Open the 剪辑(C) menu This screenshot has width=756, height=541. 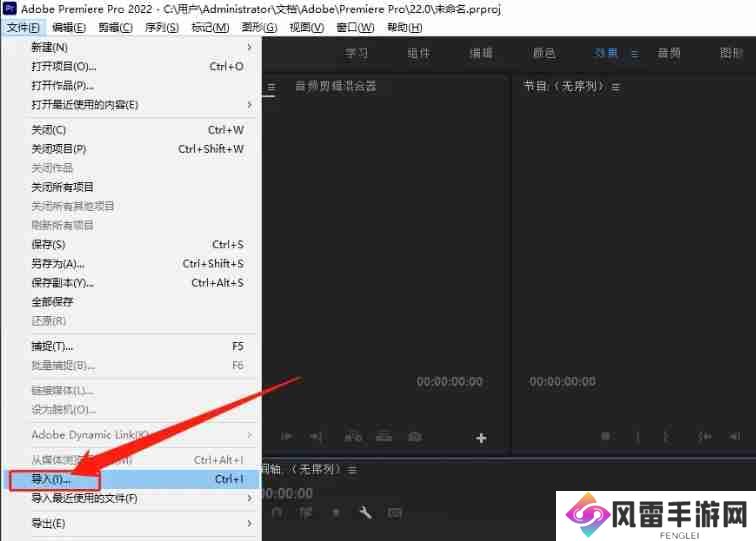(115, 27)
